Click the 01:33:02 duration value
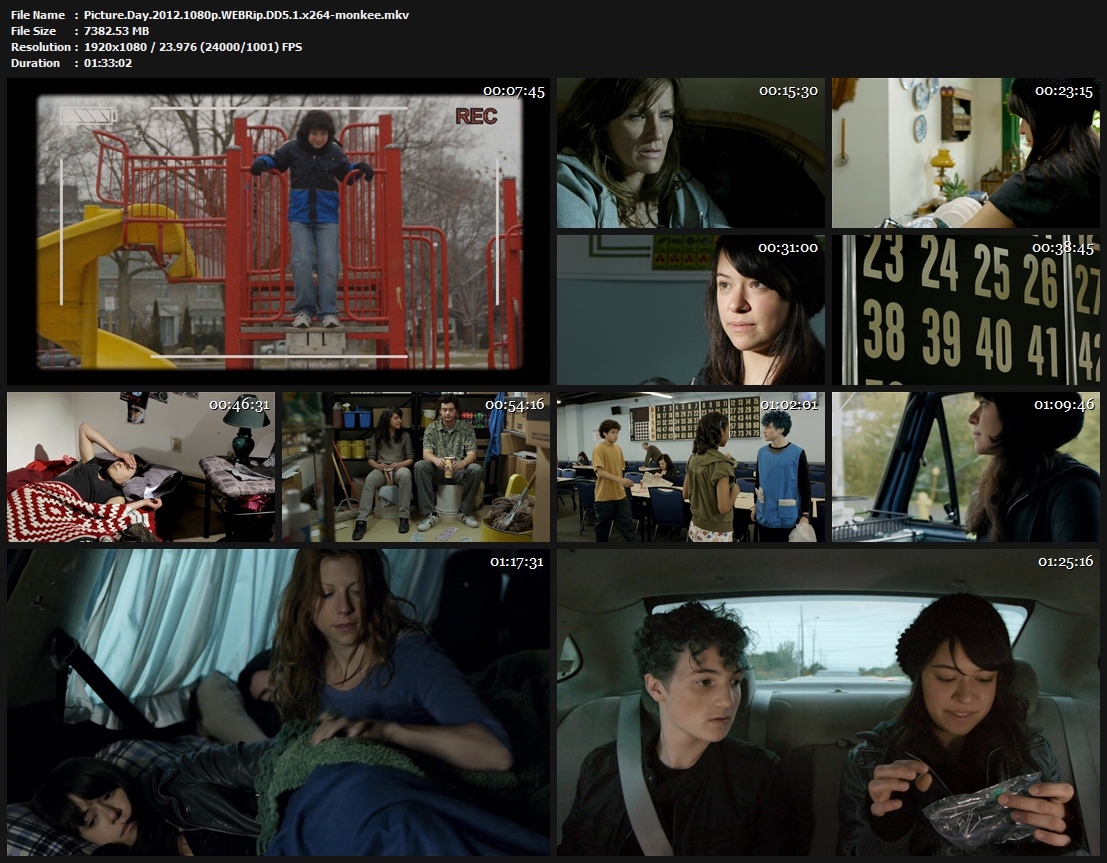The image size is (1107, 863). tap(109, 63)
